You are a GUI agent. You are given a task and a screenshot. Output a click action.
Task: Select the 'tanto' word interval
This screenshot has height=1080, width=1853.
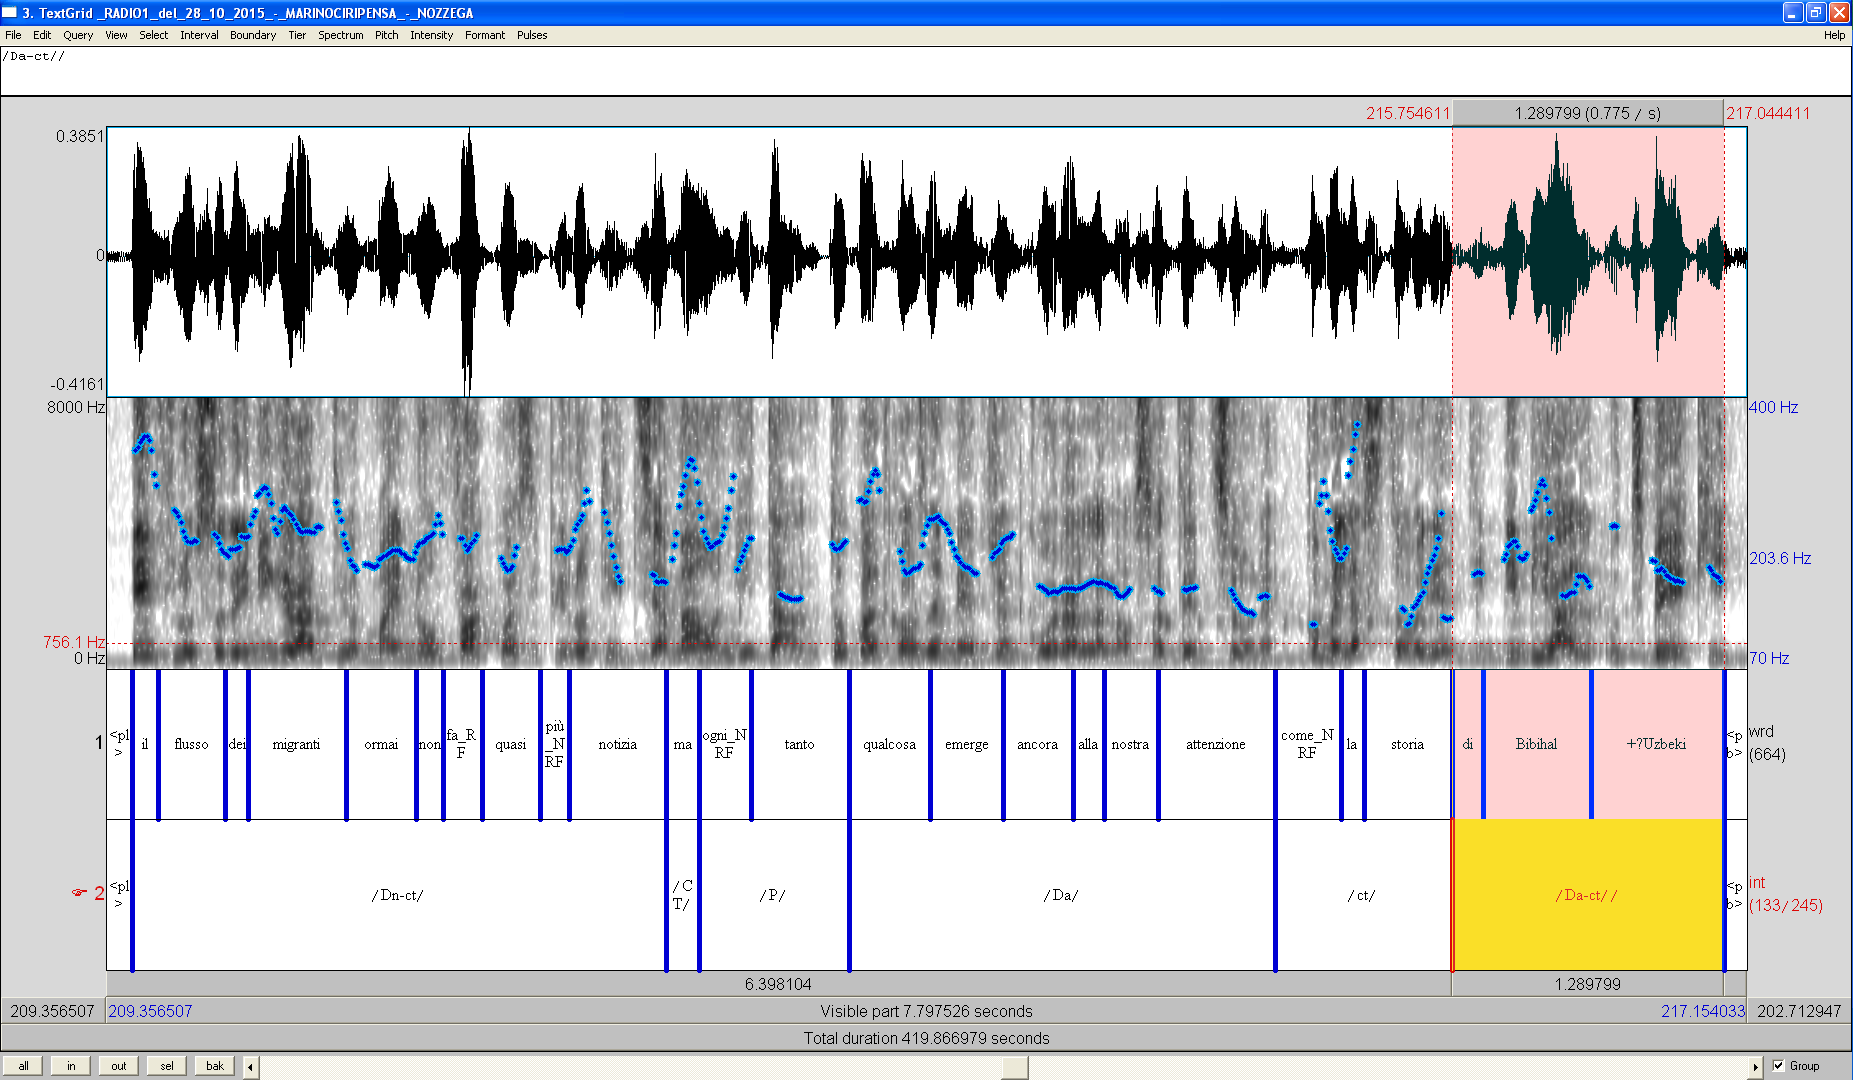pos(799,744)
